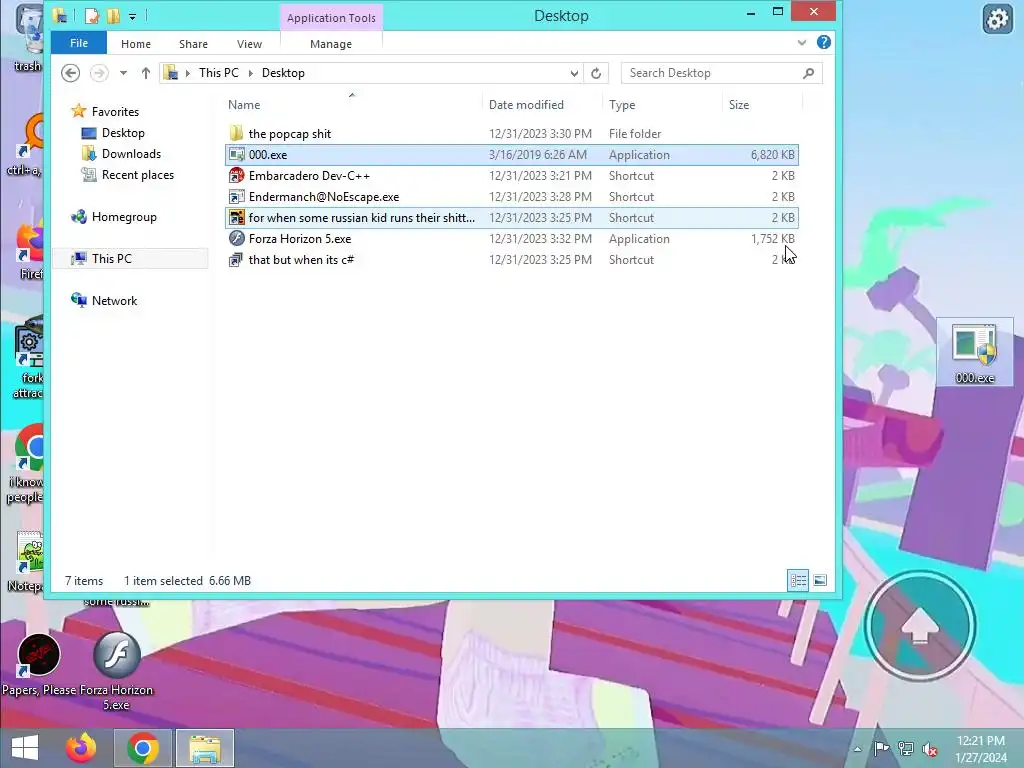Viewport: 1024px width, 768px height.
Task: Click the Properties icon in quick access toolbar
Action: click(92, 16)
